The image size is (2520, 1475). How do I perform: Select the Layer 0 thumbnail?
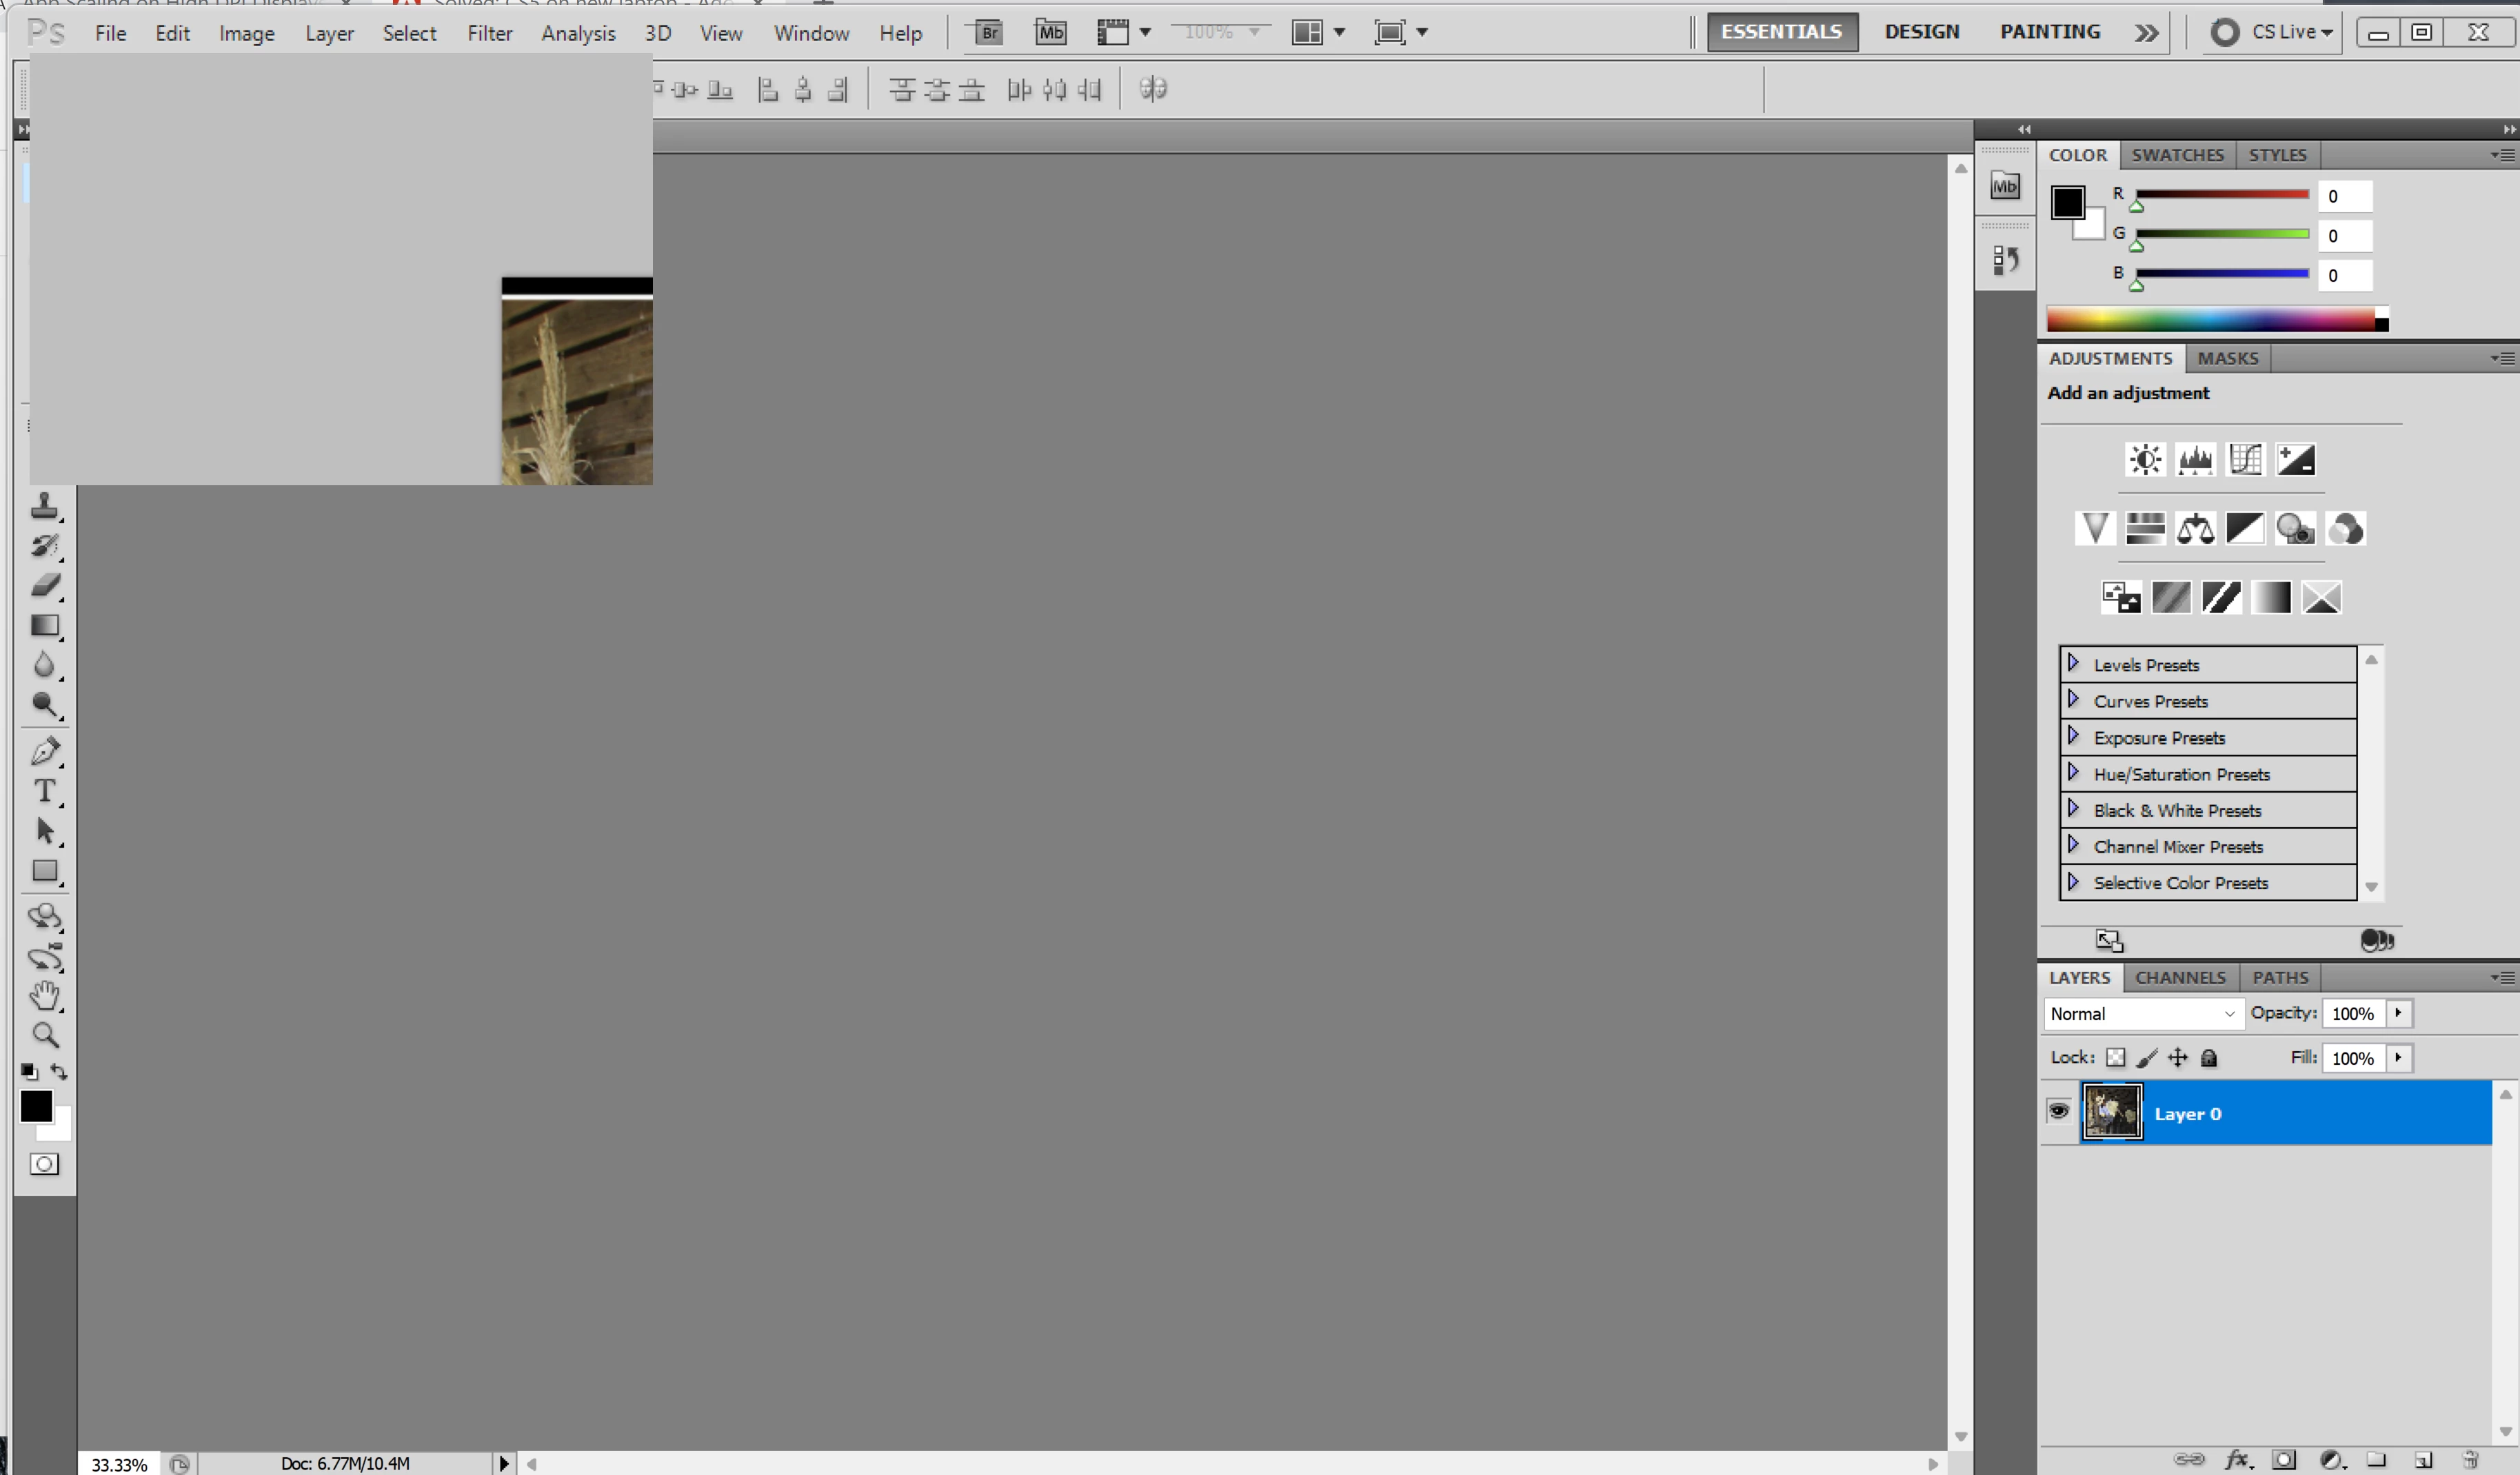(2111, 1112)
